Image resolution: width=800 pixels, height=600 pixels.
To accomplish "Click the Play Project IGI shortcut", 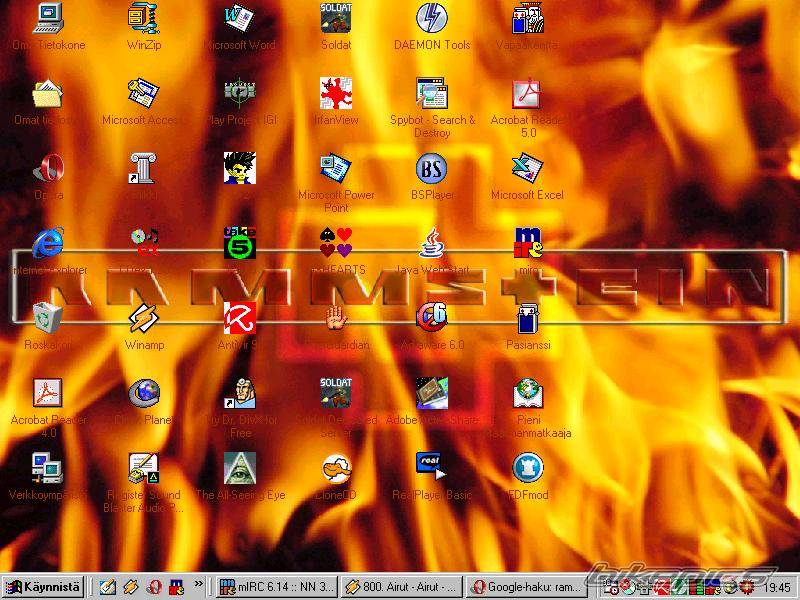I will (240, 93).
